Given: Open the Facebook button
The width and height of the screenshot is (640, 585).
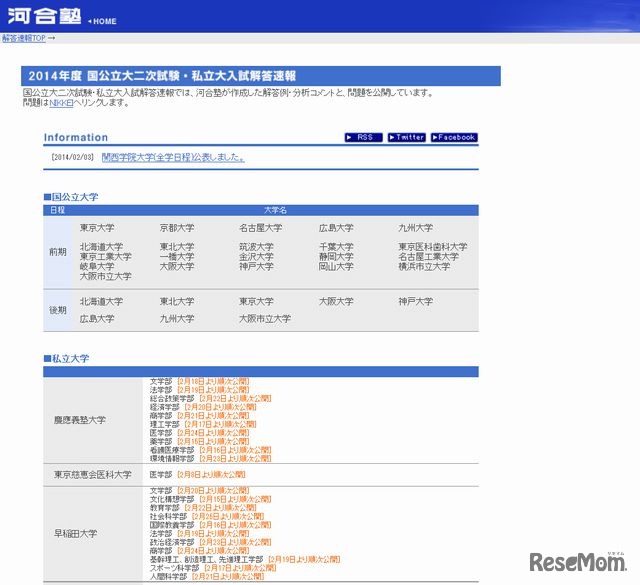Looking at the screenshot, I should (x=454, y=138).
